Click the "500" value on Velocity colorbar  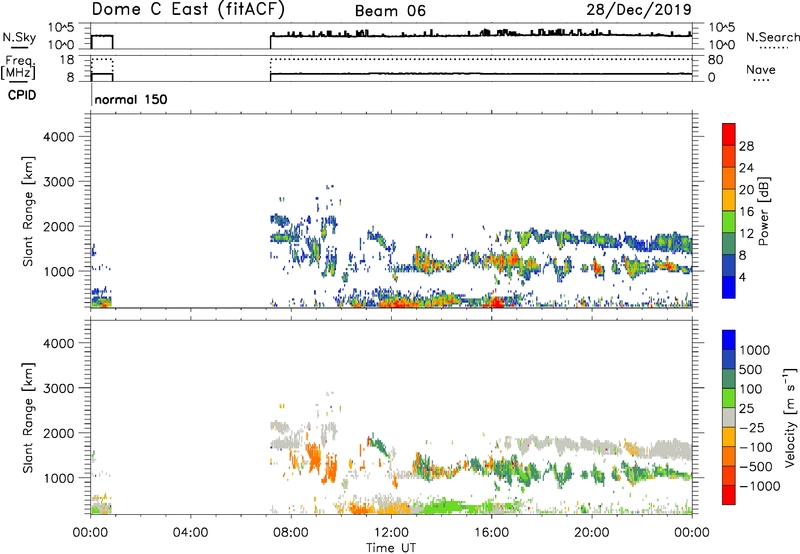pyautogui.click(x=751, y=370)
